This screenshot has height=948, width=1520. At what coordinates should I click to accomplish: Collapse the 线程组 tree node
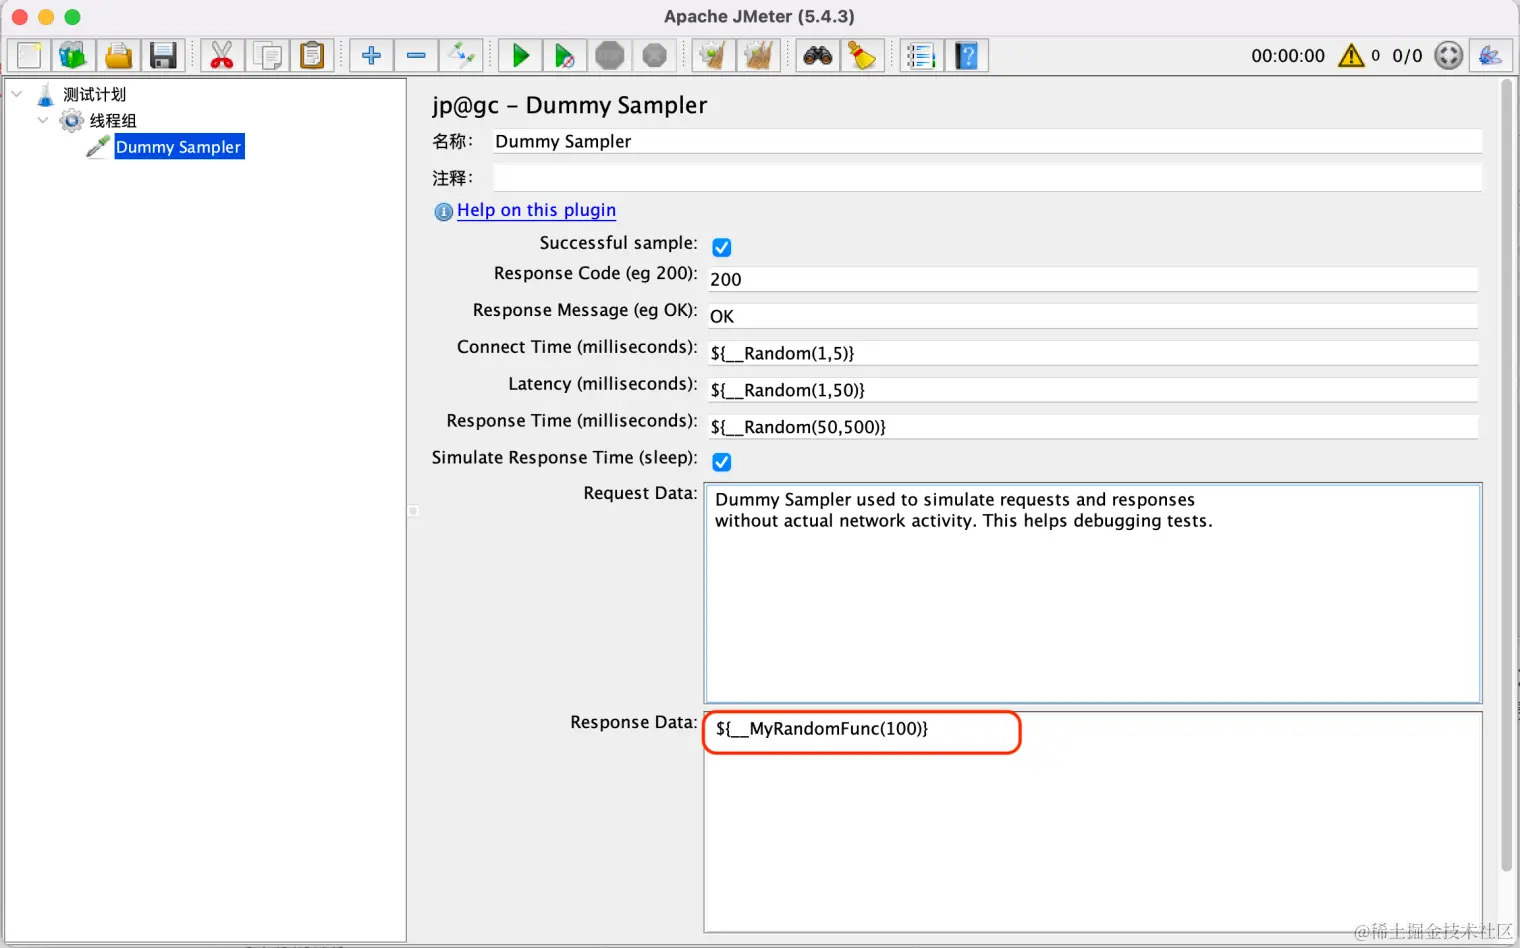43,120
